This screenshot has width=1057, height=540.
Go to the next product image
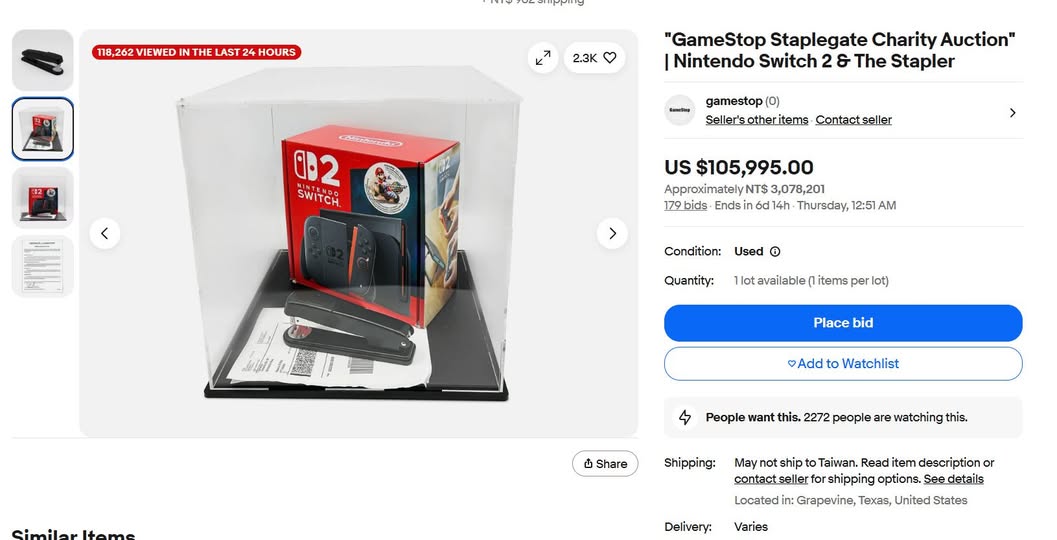pos(612,234)
